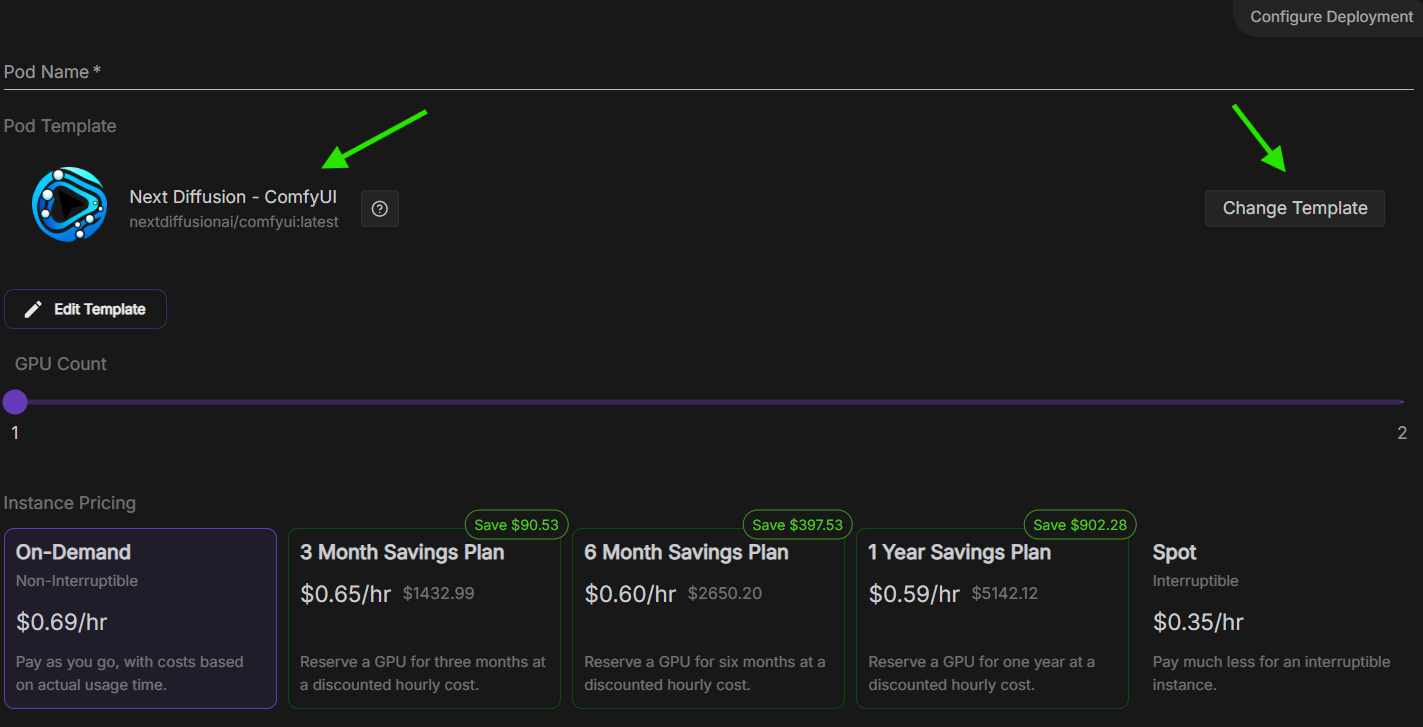Click the Next Diffusion - ComfyUI title
This screenshot has width=1423, height=727.
pos(233,197)
